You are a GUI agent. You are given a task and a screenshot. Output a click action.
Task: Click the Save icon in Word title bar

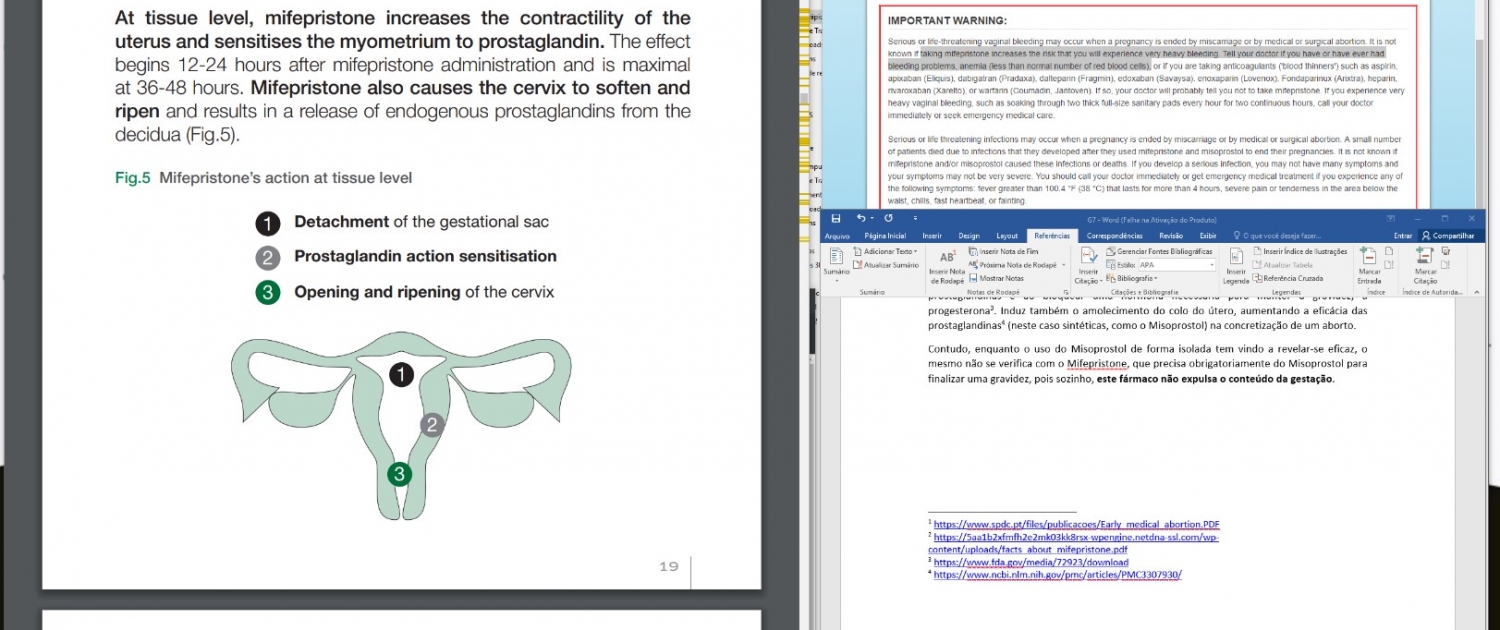point(836,218)
